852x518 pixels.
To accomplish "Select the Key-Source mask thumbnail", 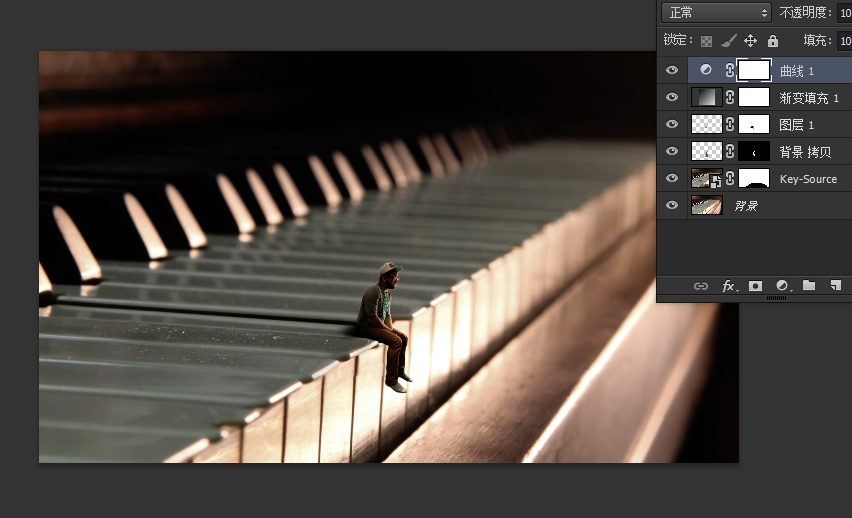I will pyautogui.click(x=754, y=178).
